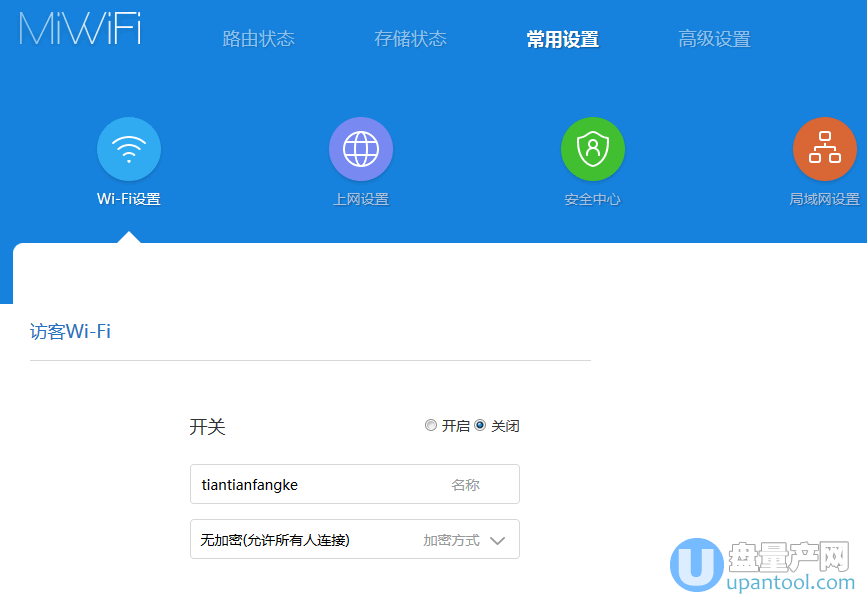
Task: Expand the 加密方式 dropdown arrow
Action: click(x=496, y=539)
